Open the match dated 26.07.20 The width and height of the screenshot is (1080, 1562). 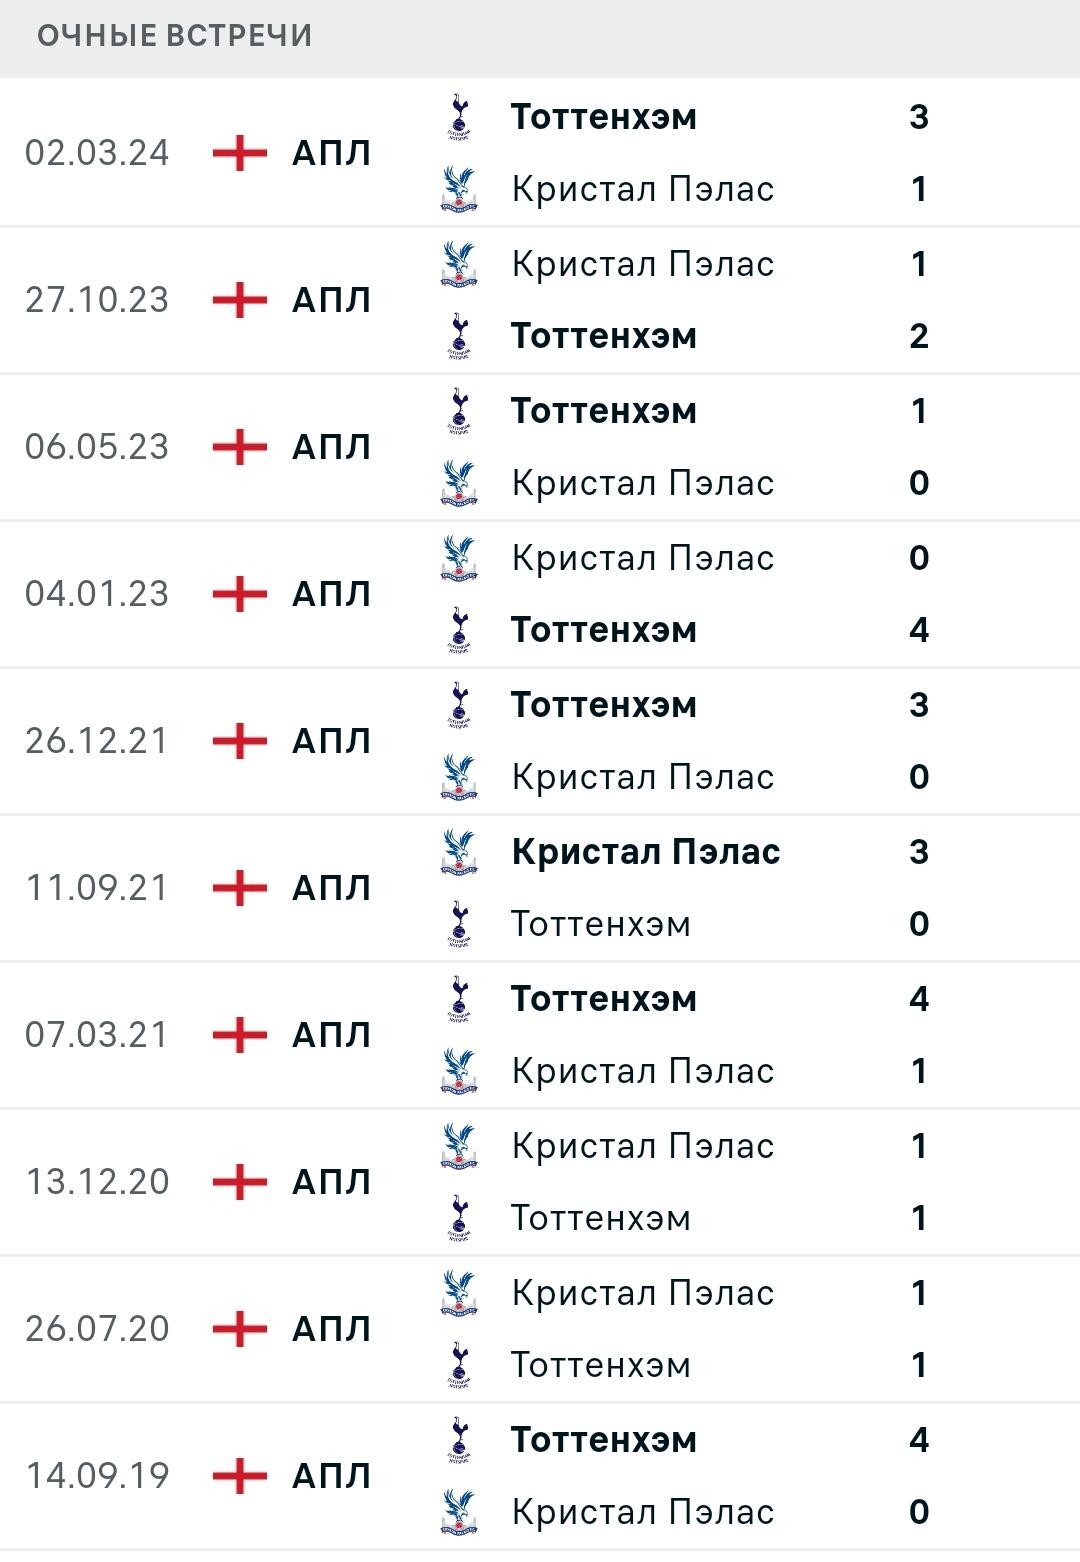click(540, 1329)
